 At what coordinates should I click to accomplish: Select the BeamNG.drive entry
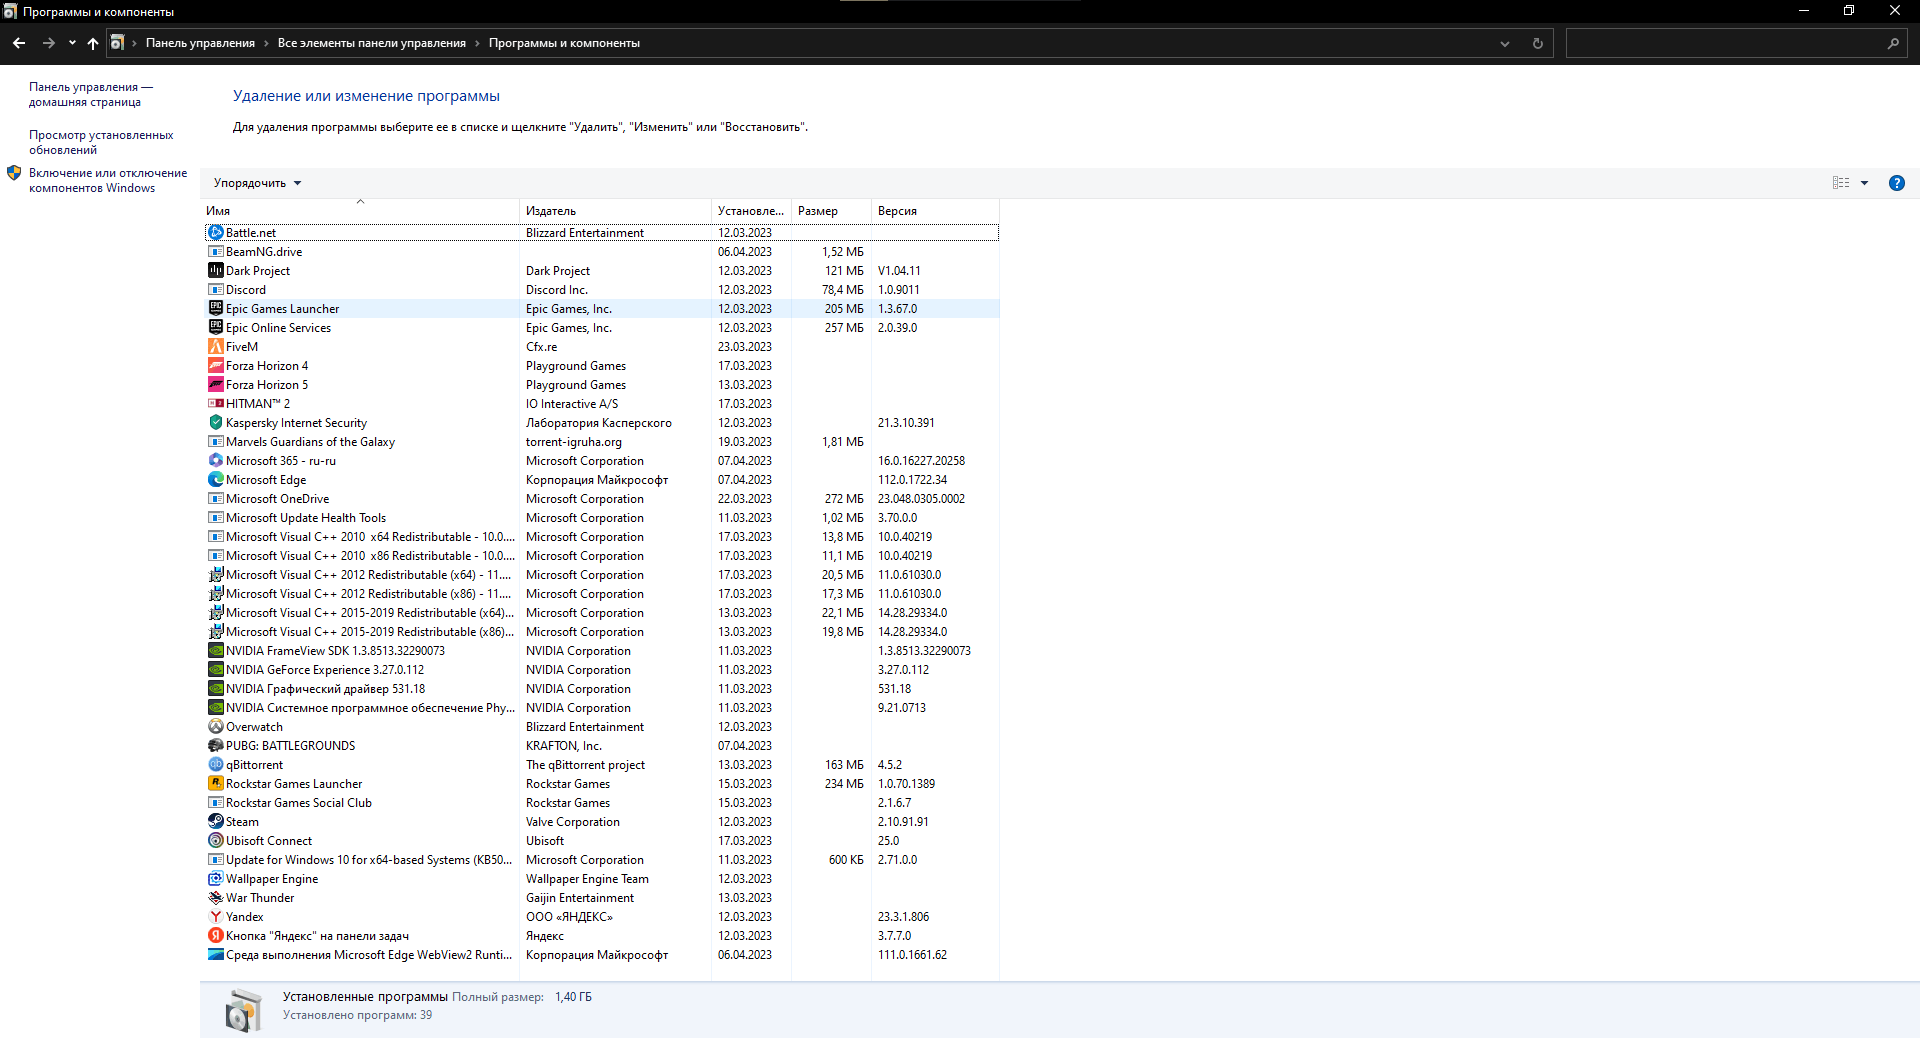[x=601, y=252]
